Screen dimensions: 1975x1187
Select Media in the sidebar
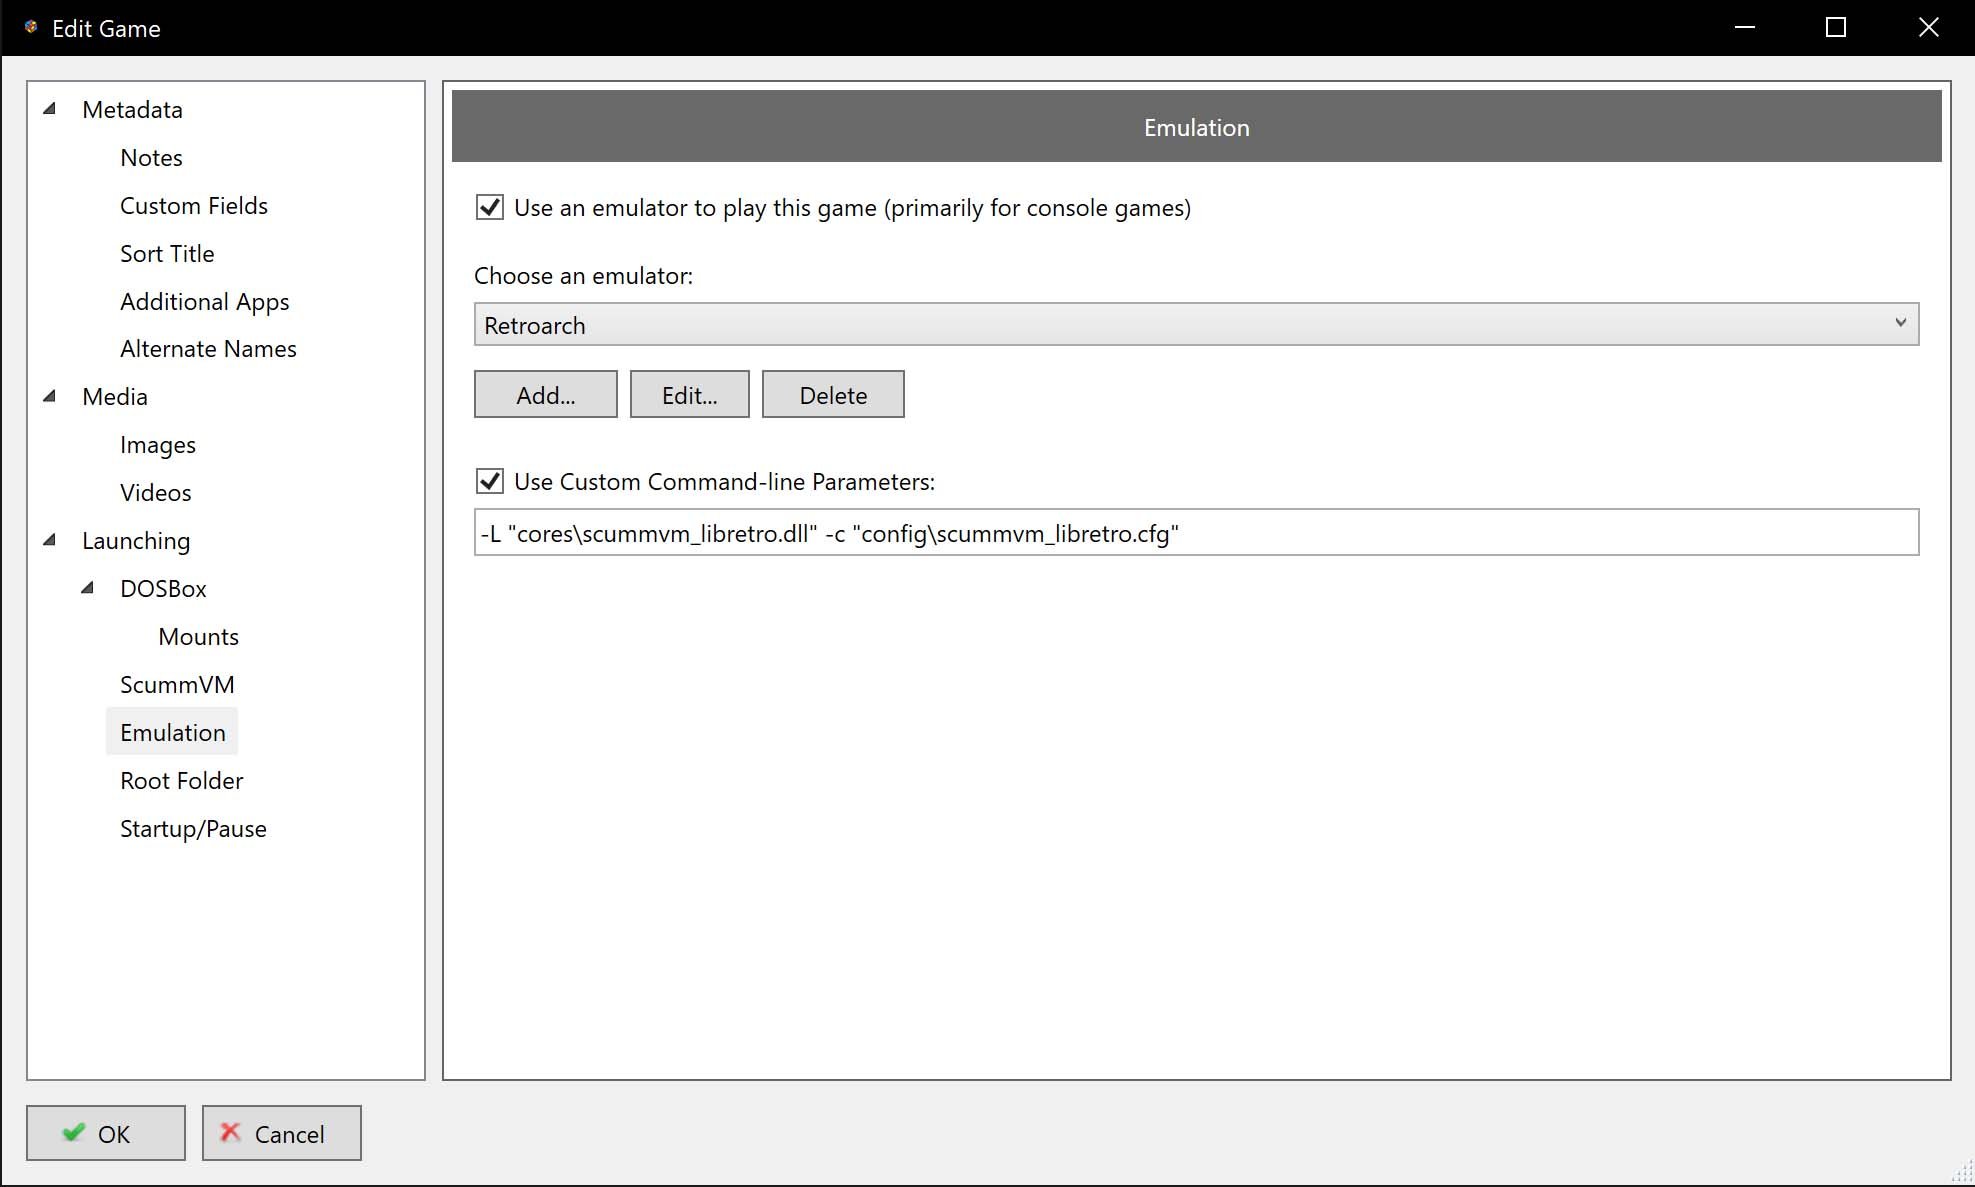115,397
